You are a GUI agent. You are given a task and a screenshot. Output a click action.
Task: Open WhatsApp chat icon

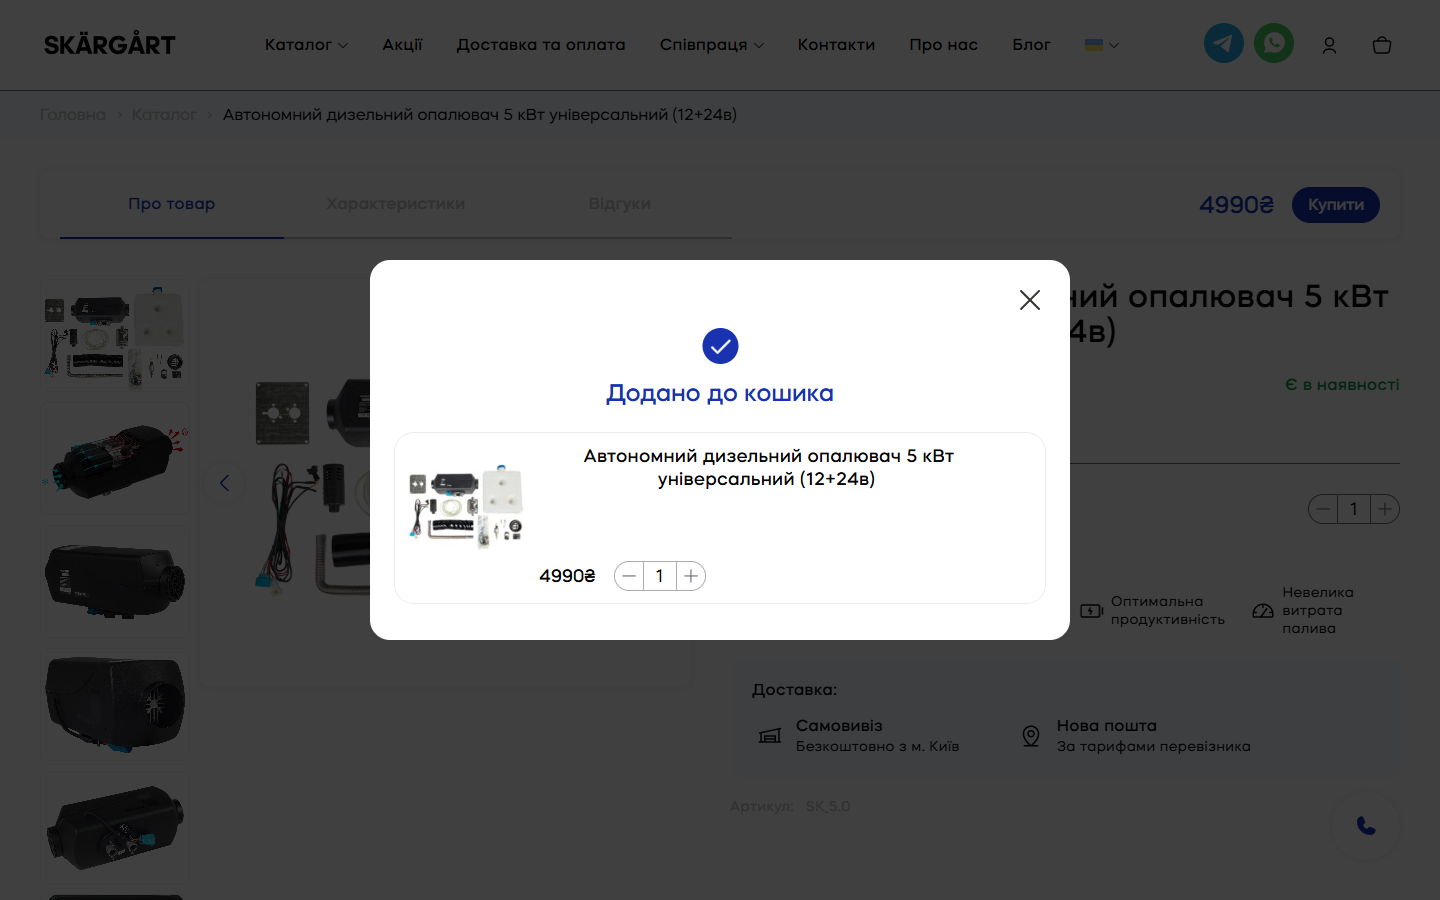point(1274,44)
